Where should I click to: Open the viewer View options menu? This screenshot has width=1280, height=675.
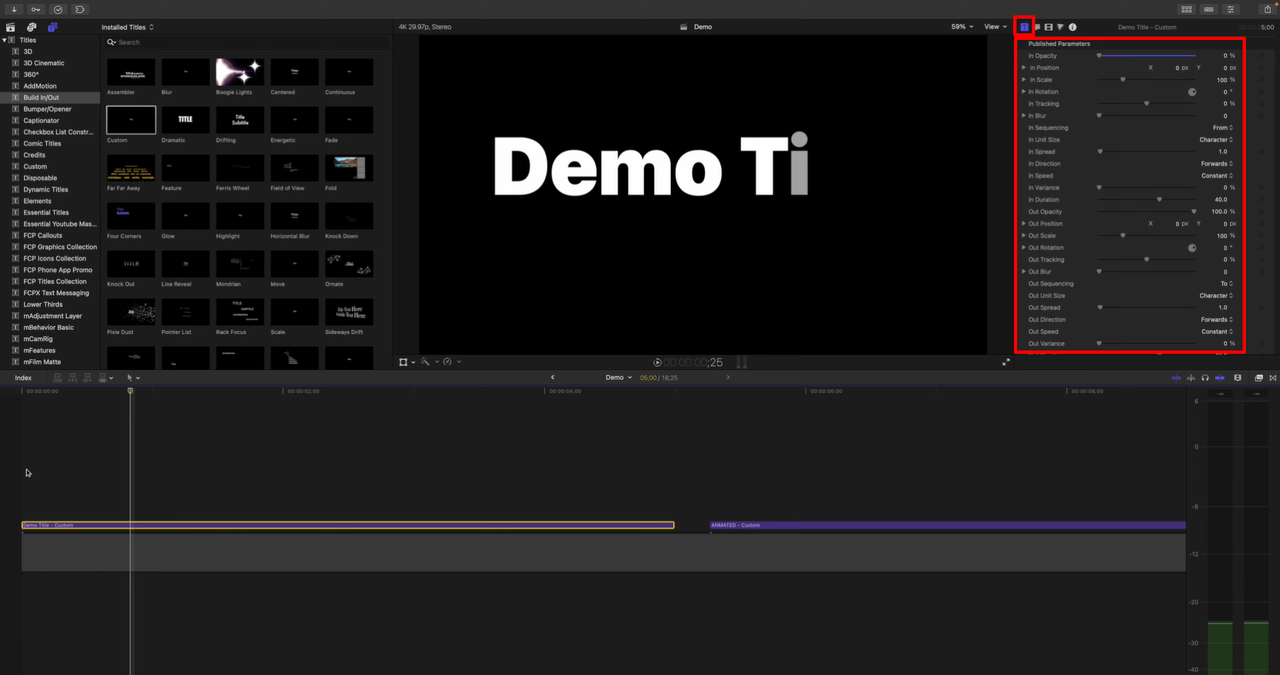(x=994, y=27)
